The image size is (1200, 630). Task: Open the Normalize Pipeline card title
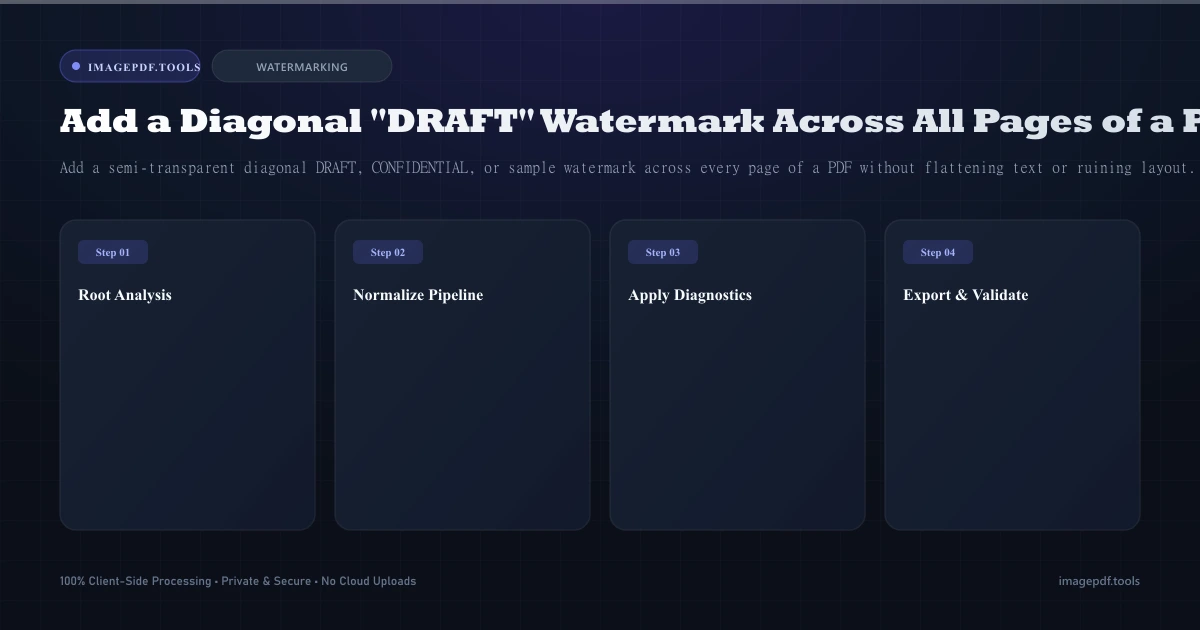tap(418, 295)
